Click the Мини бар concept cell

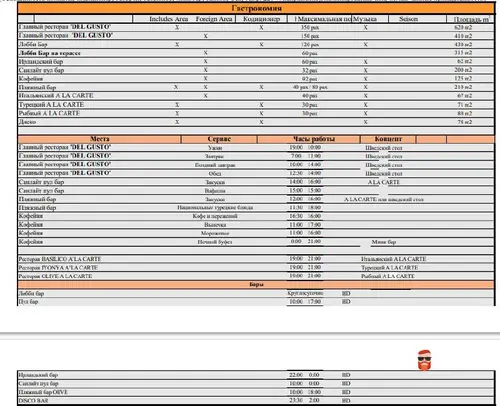coord(384,242)
